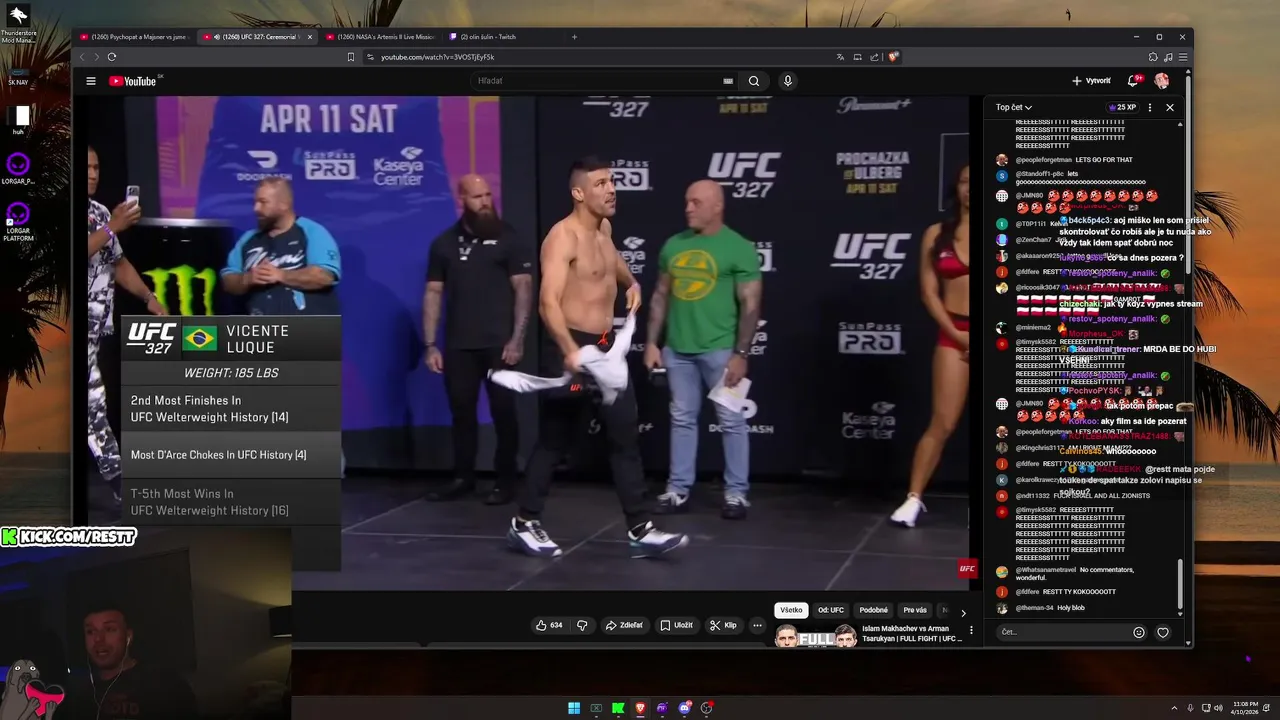Create a clip with Klip button
The width and height of the screenshot is (1280, 720).
click(723, 625)
